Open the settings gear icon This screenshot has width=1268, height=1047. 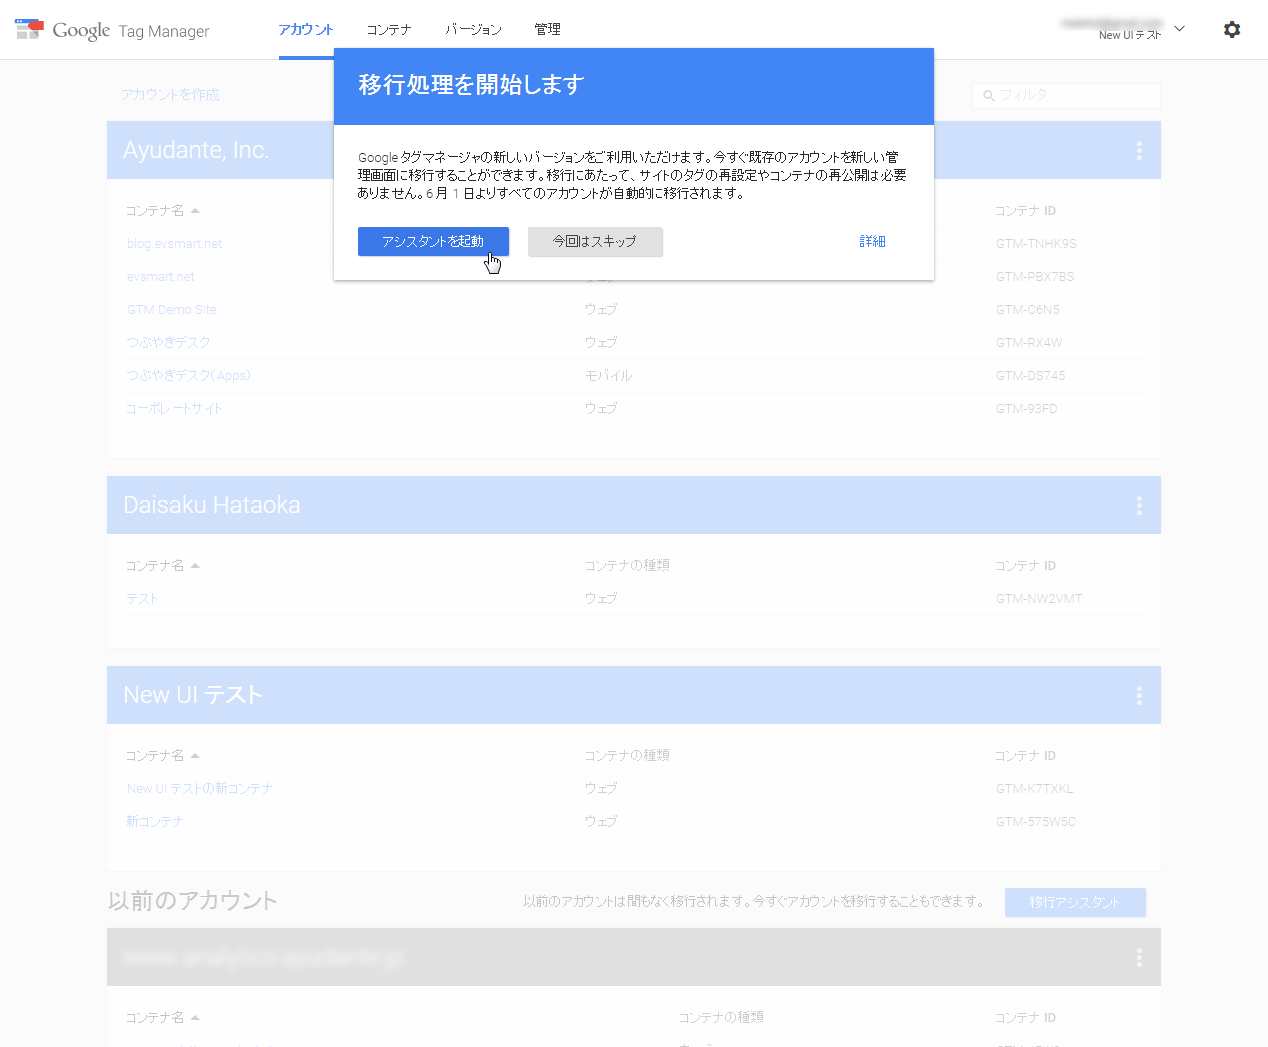point(1231,29)
